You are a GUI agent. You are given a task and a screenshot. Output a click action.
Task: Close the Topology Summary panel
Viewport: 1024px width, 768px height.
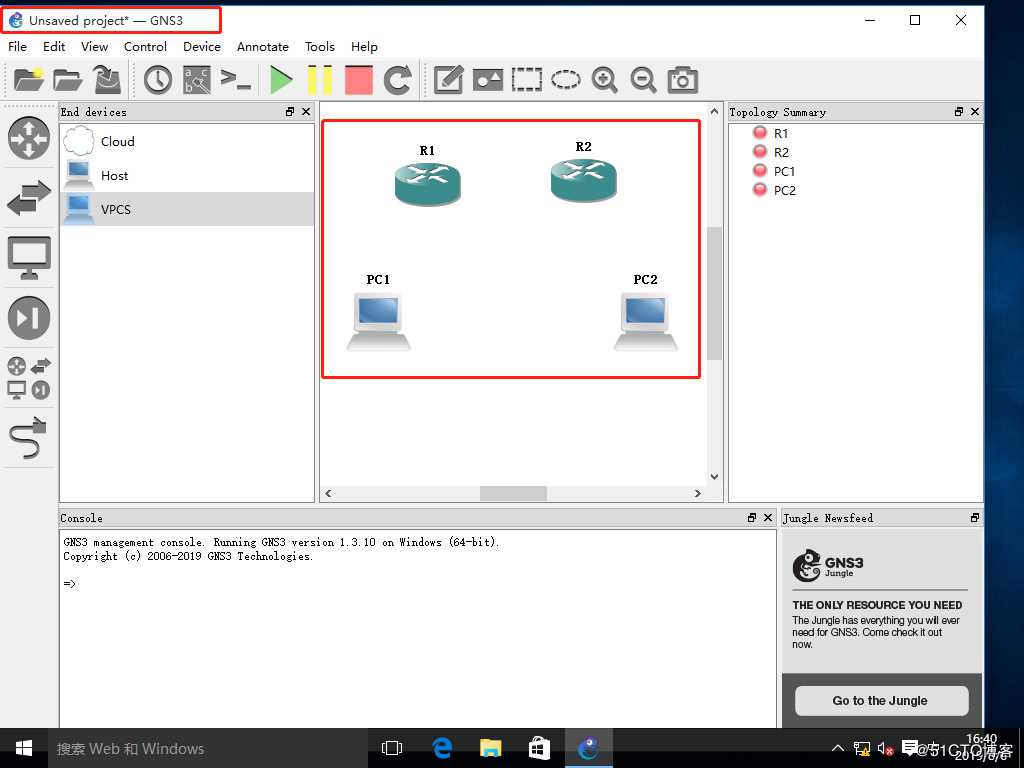975,112
